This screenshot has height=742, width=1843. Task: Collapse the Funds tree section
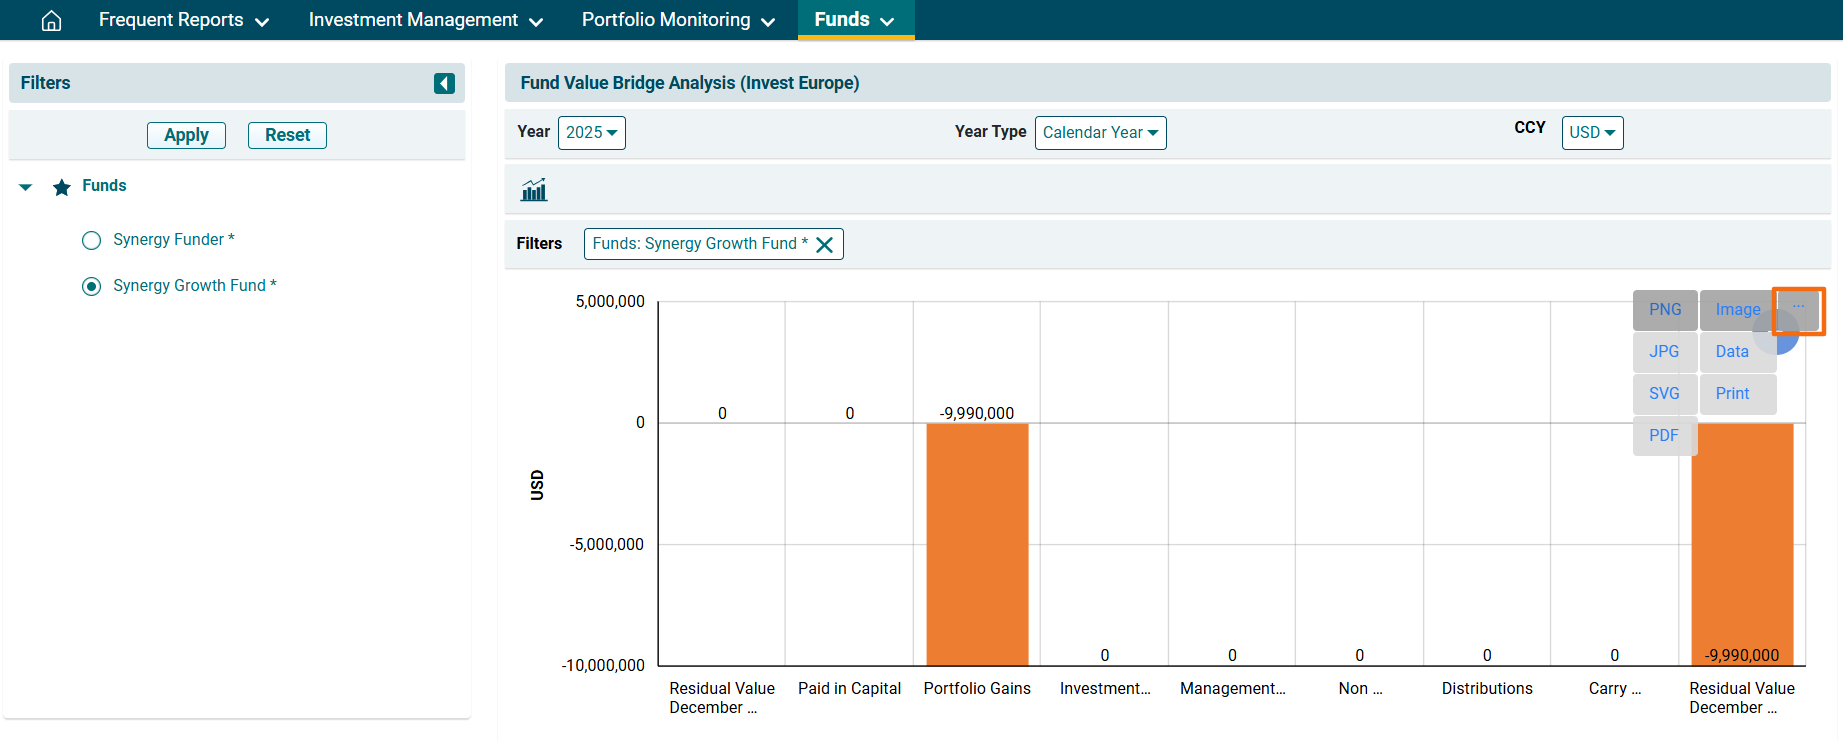(x=26, y=187)
